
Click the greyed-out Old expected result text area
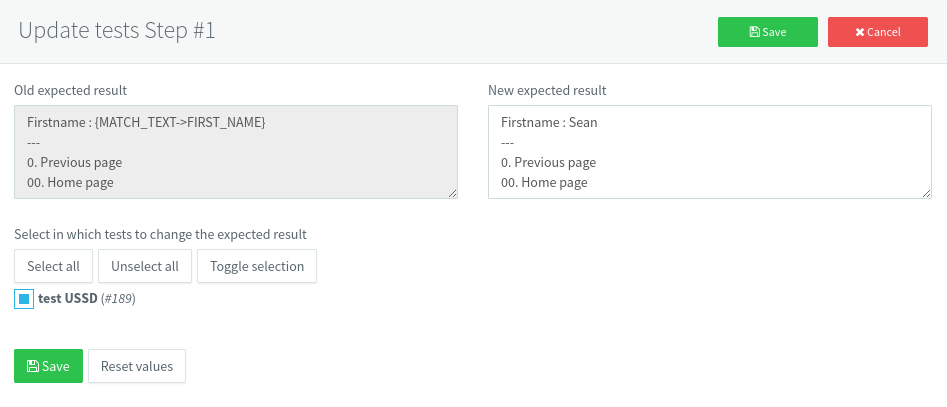(x=236, y=152)
